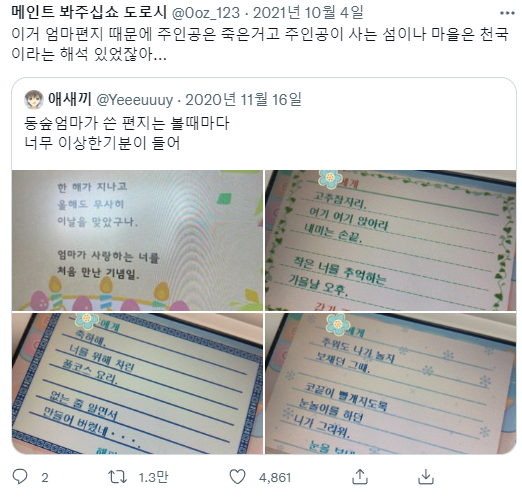522x497 pixels.
Task: Open the 애새끼 display name
Action: (70, 99)
